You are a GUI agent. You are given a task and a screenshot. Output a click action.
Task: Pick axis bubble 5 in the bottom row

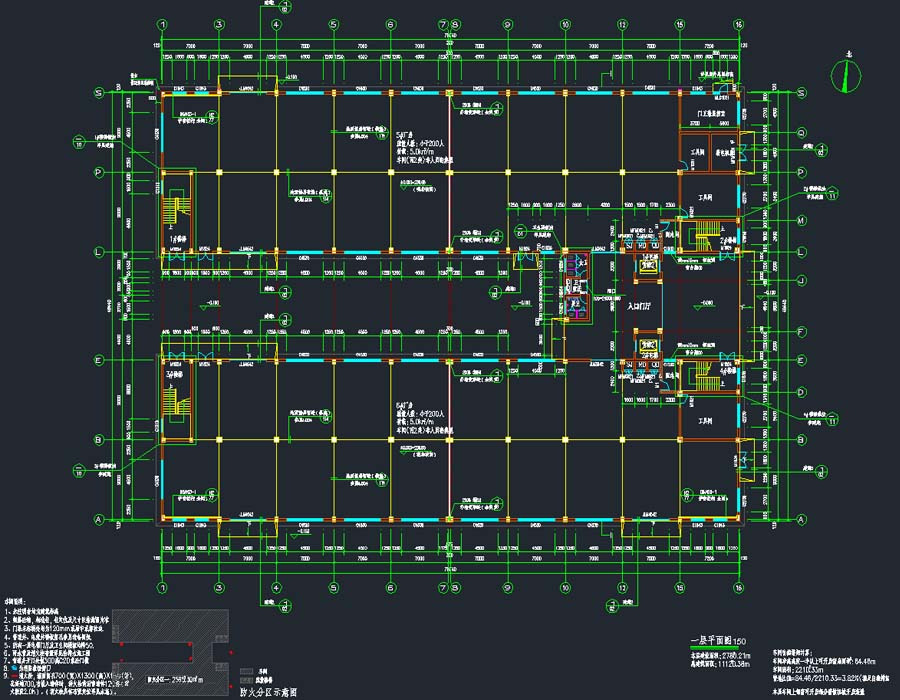334,588
